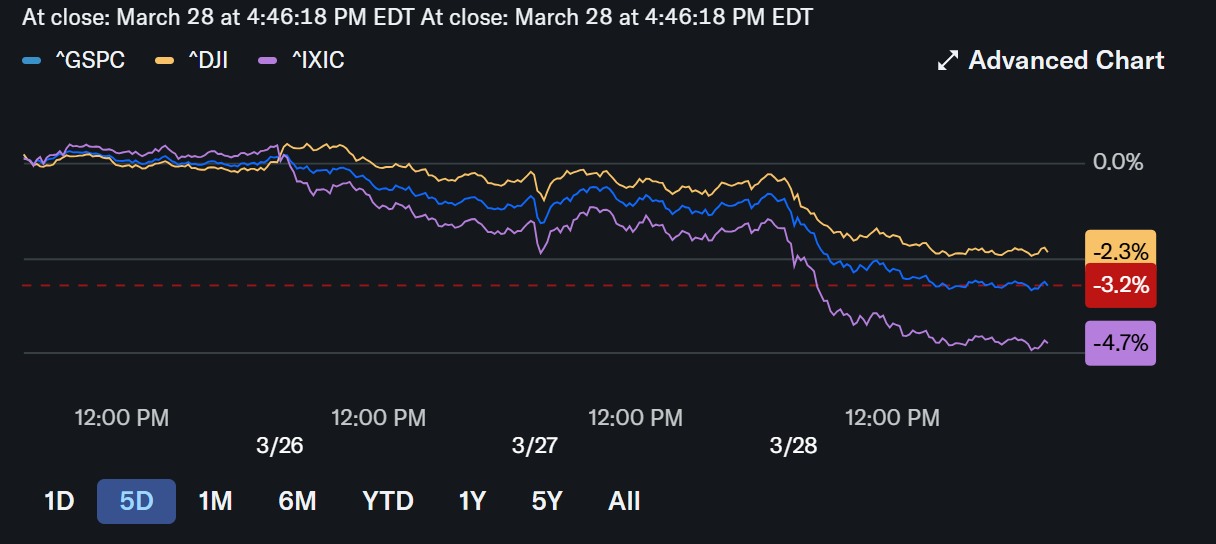Click the 3/27 date axis marker
The image size is (1216, 544).
pos(535,446)
